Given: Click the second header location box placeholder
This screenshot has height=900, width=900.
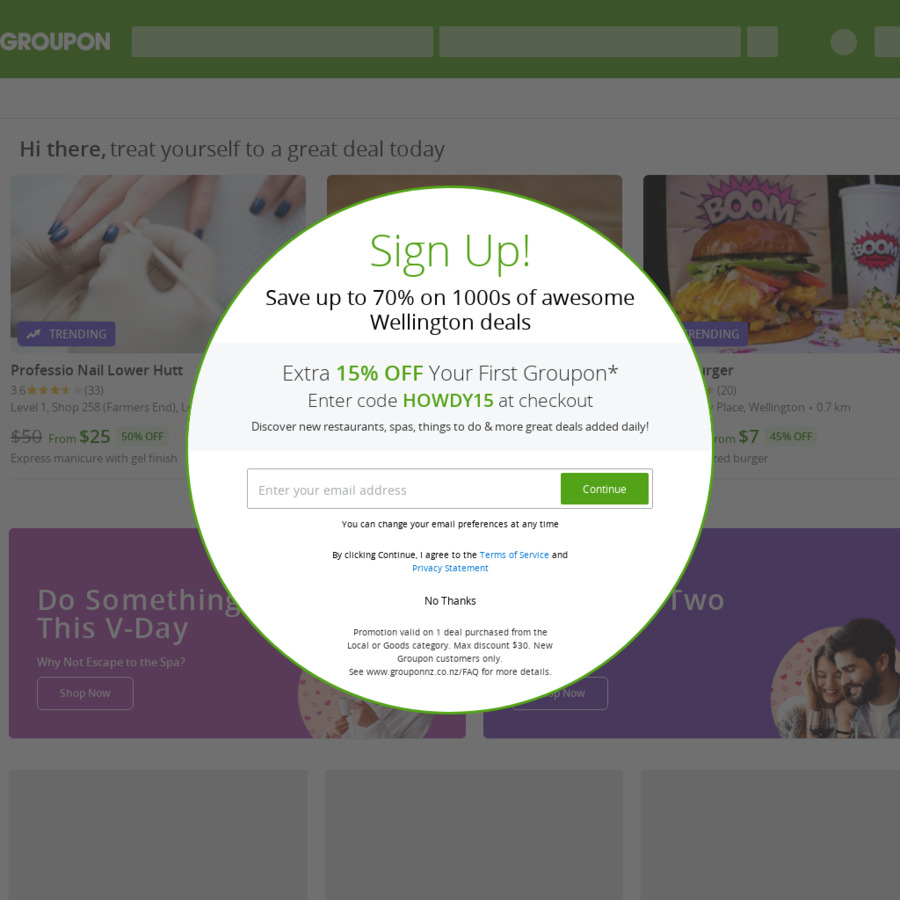Looking at the screenshot, I should [590, 41].
